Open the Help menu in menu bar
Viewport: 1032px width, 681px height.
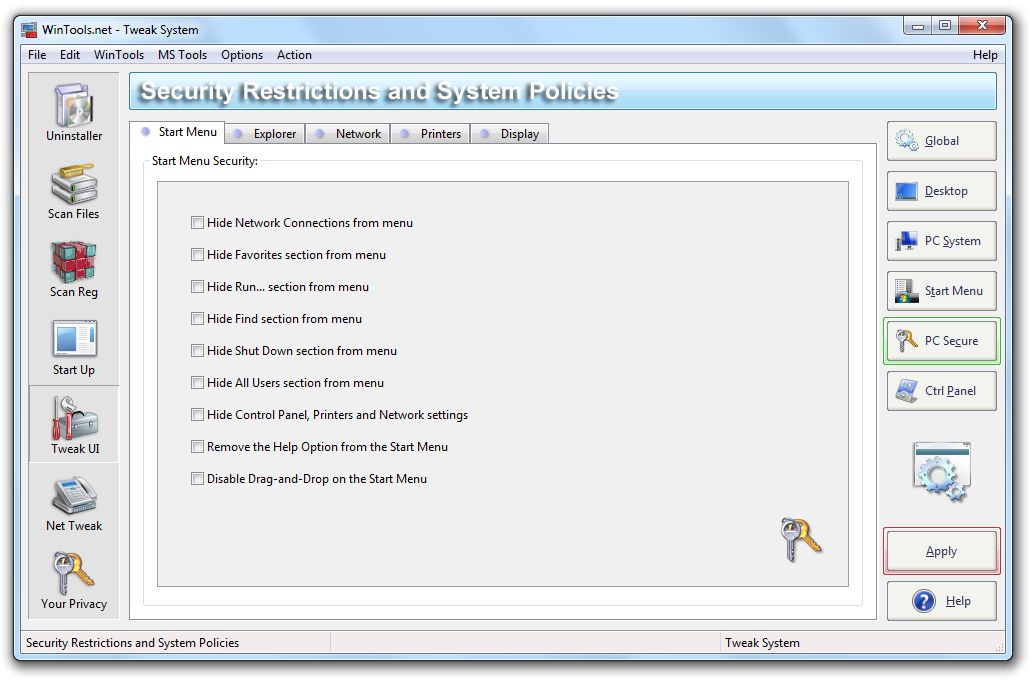point(985,55)
